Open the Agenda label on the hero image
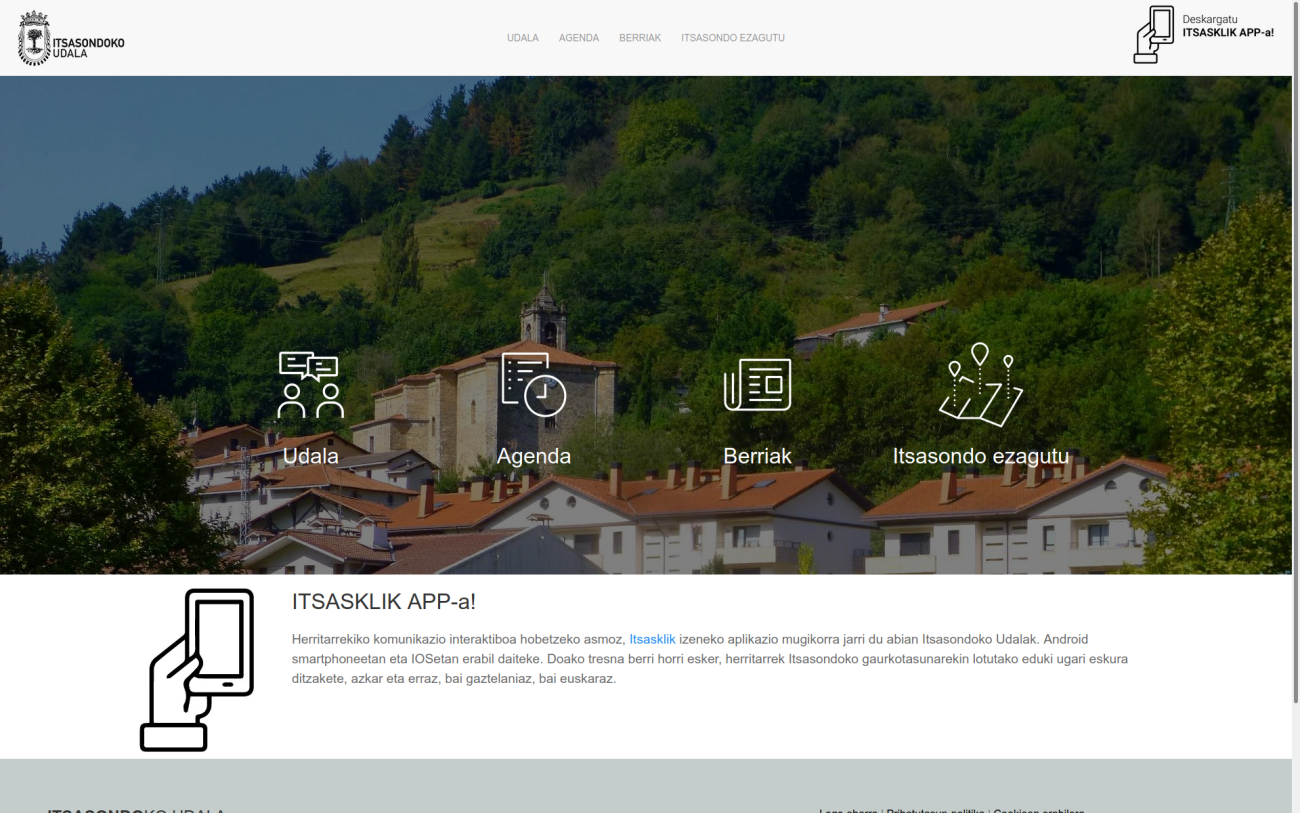1300x813 pixels. [x=533, y=456]
